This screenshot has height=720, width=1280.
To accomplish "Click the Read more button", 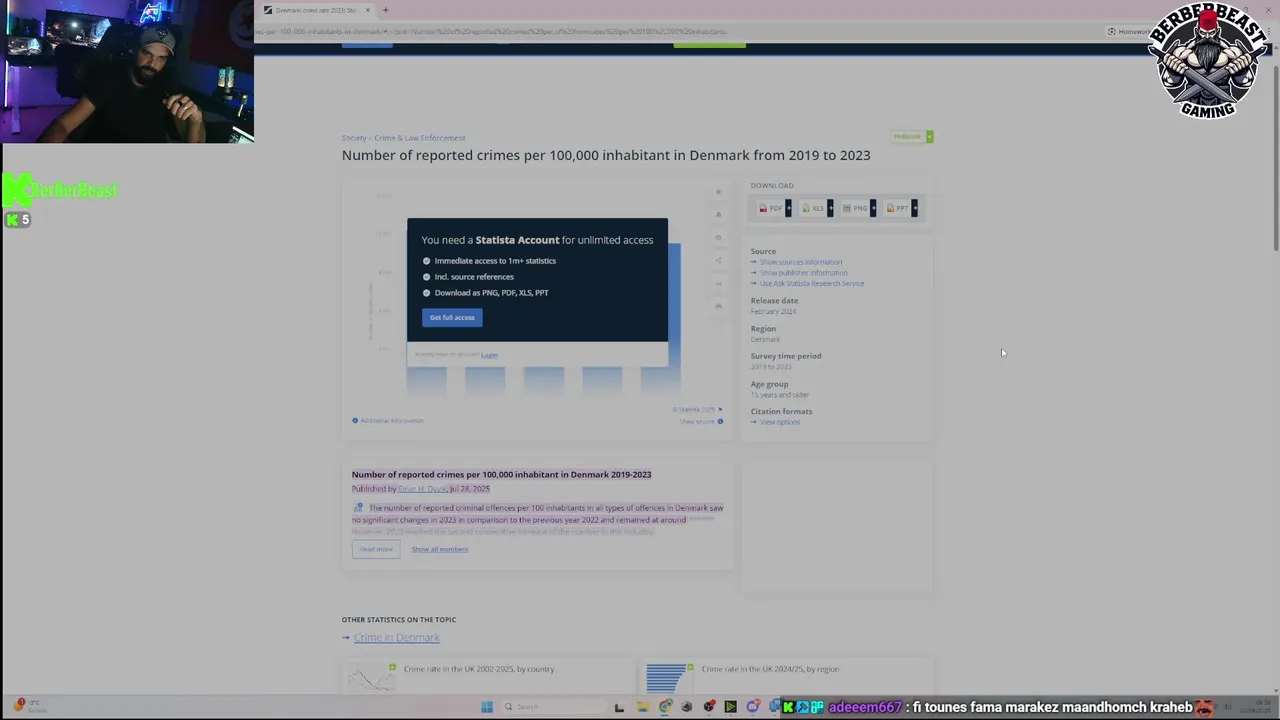I will [376, 549].
